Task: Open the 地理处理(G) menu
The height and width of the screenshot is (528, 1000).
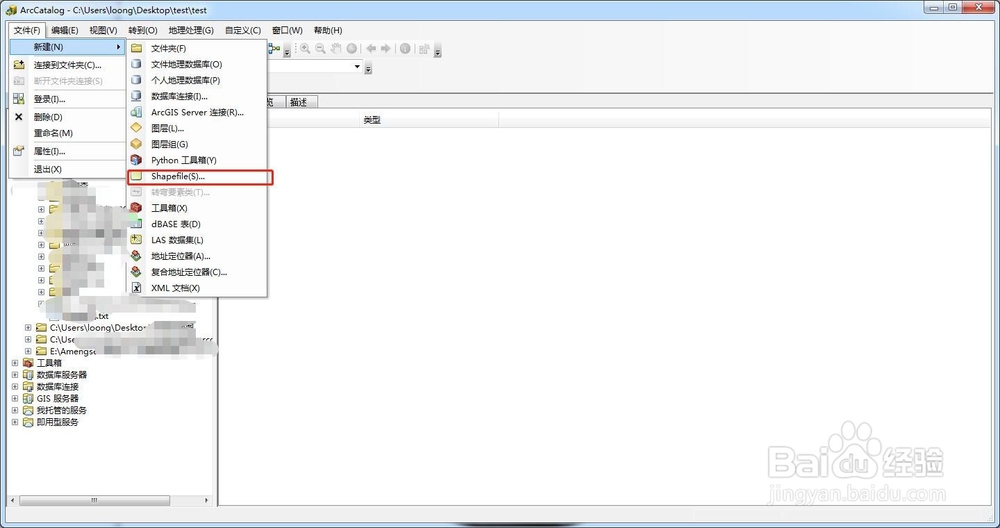Action: coord(191,30)
